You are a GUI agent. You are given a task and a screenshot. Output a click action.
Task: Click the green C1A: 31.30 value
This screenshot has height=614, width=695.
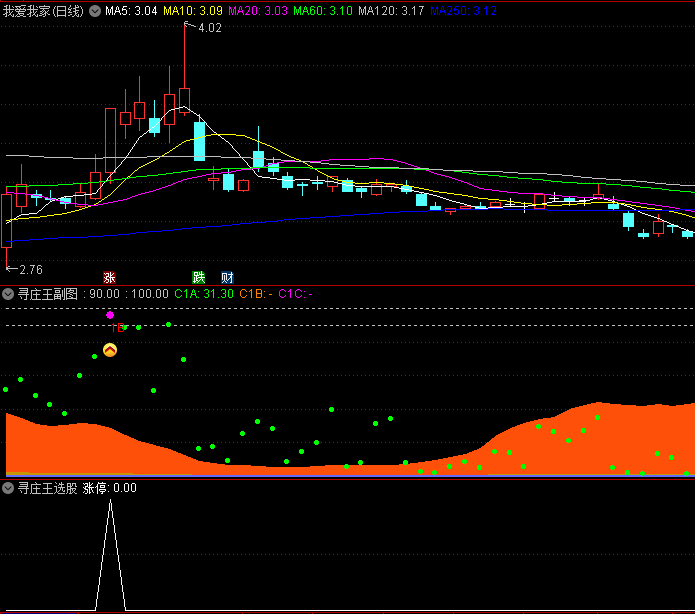(204, 294)
